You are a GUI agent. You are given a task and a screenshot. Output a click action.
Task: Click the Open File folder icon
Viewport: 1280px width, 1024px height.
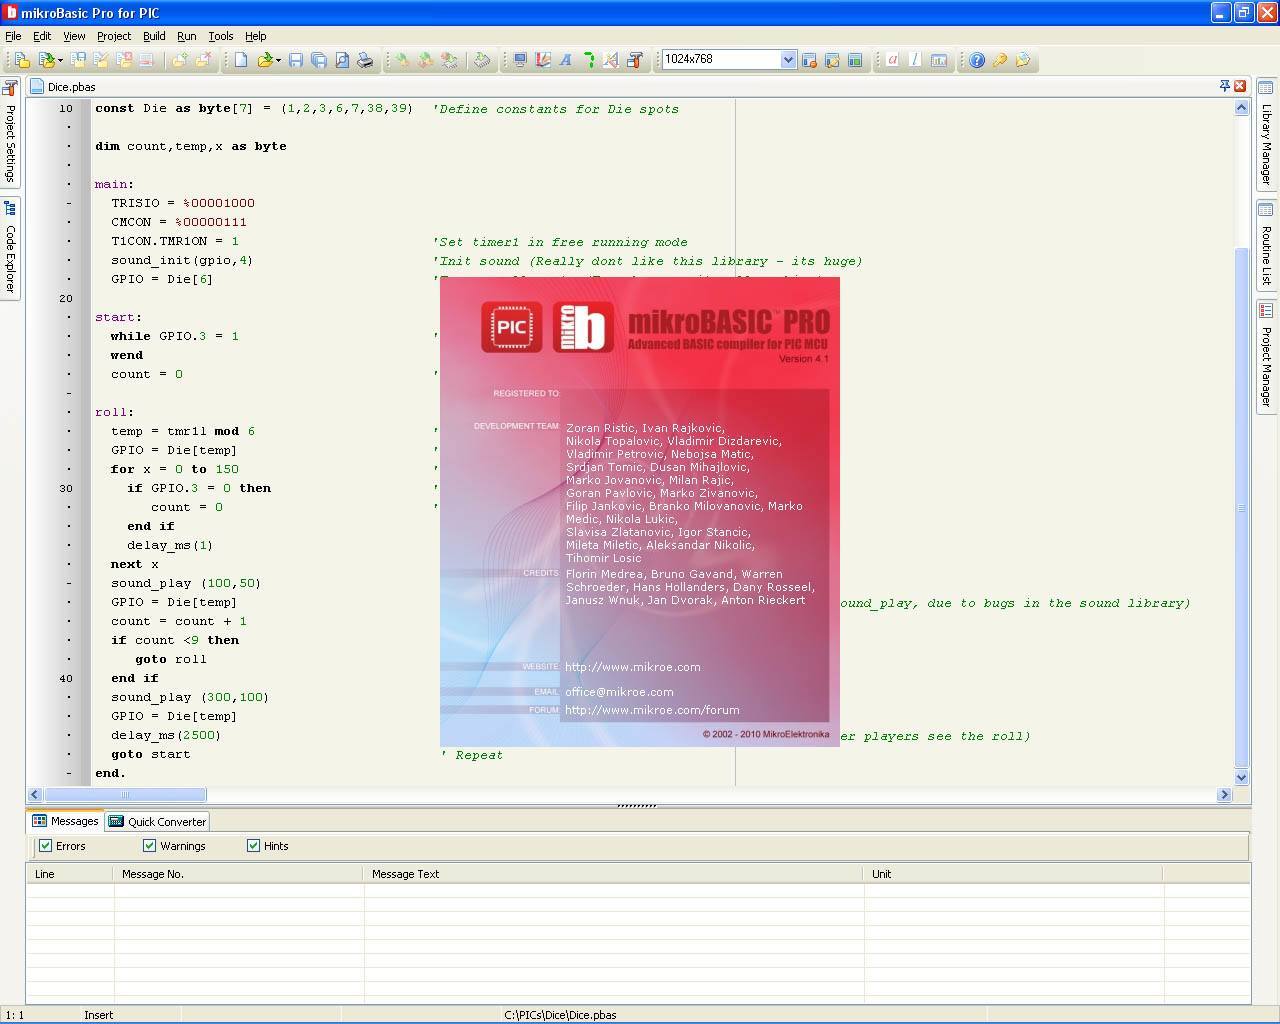(265, 60)
